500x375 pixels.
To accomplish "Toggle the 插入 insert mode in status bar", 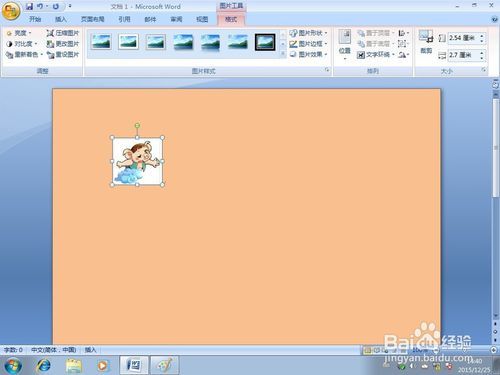I will [90, 350].
